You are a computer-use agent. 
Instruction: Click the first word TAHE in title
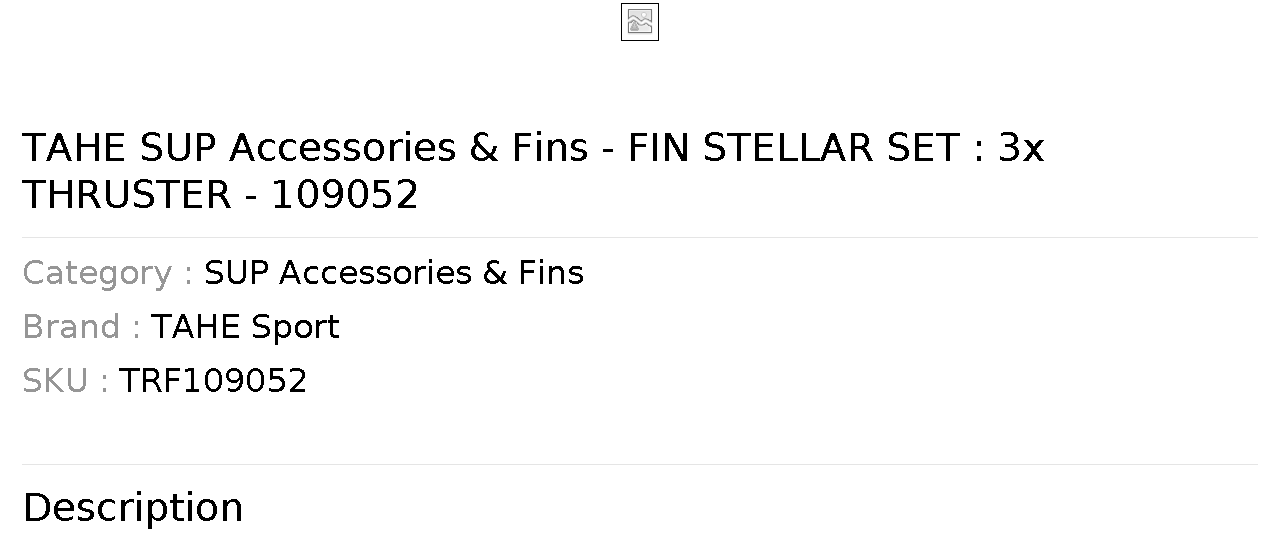click(74, 148)
